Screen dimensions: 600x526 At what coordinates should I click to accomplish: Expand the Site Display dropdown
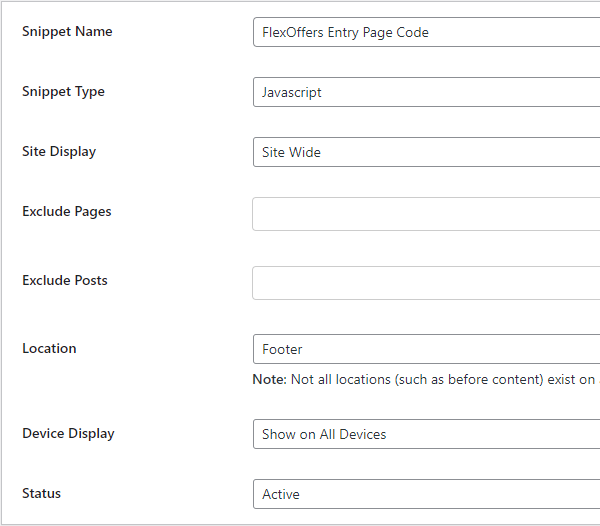click(x=426, y=152)
